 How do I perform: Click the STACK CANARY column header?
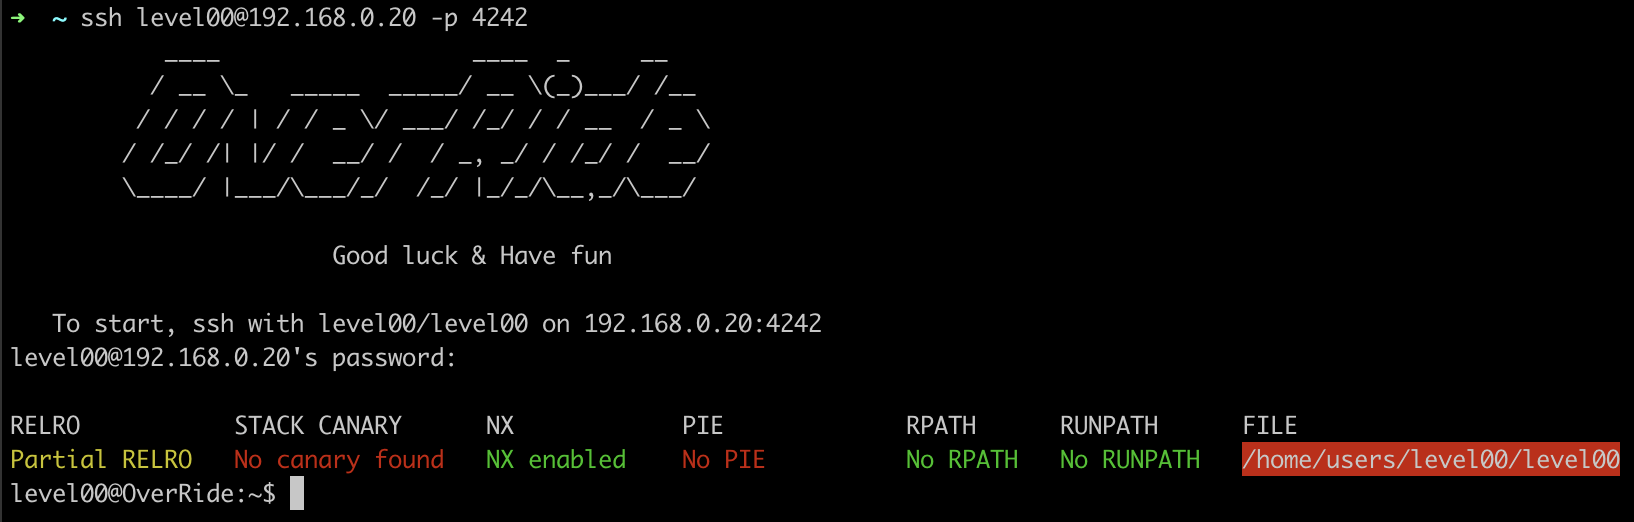coord(318,426)
